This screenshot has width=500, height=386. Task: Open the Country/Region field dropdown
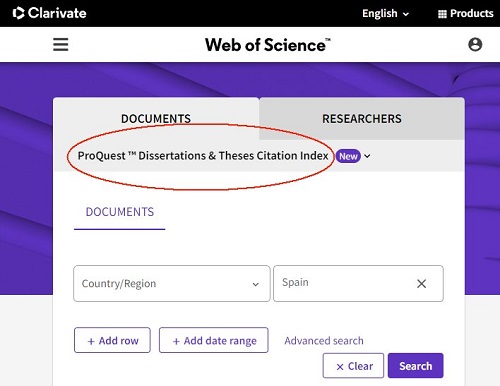pyautogui.click(x=172, y=284)
